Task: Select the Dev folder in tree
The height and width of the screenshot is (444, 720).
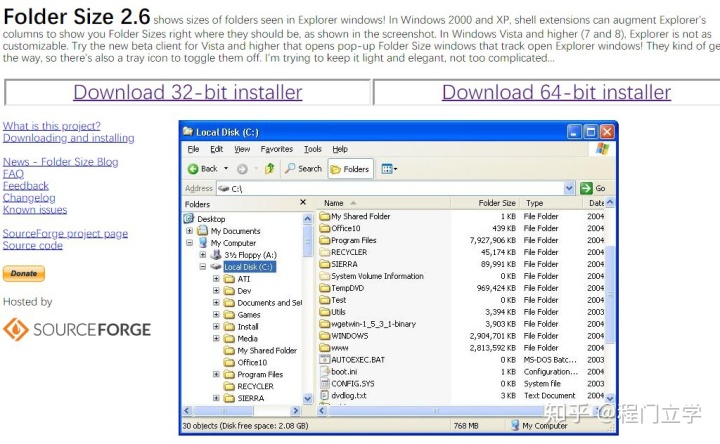Action: (x=244, y=291)
